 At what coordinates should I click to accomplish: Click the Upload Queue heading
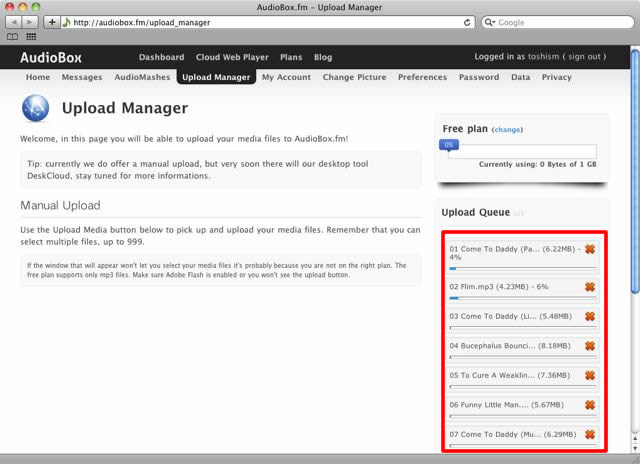click(x=476, y=212)
